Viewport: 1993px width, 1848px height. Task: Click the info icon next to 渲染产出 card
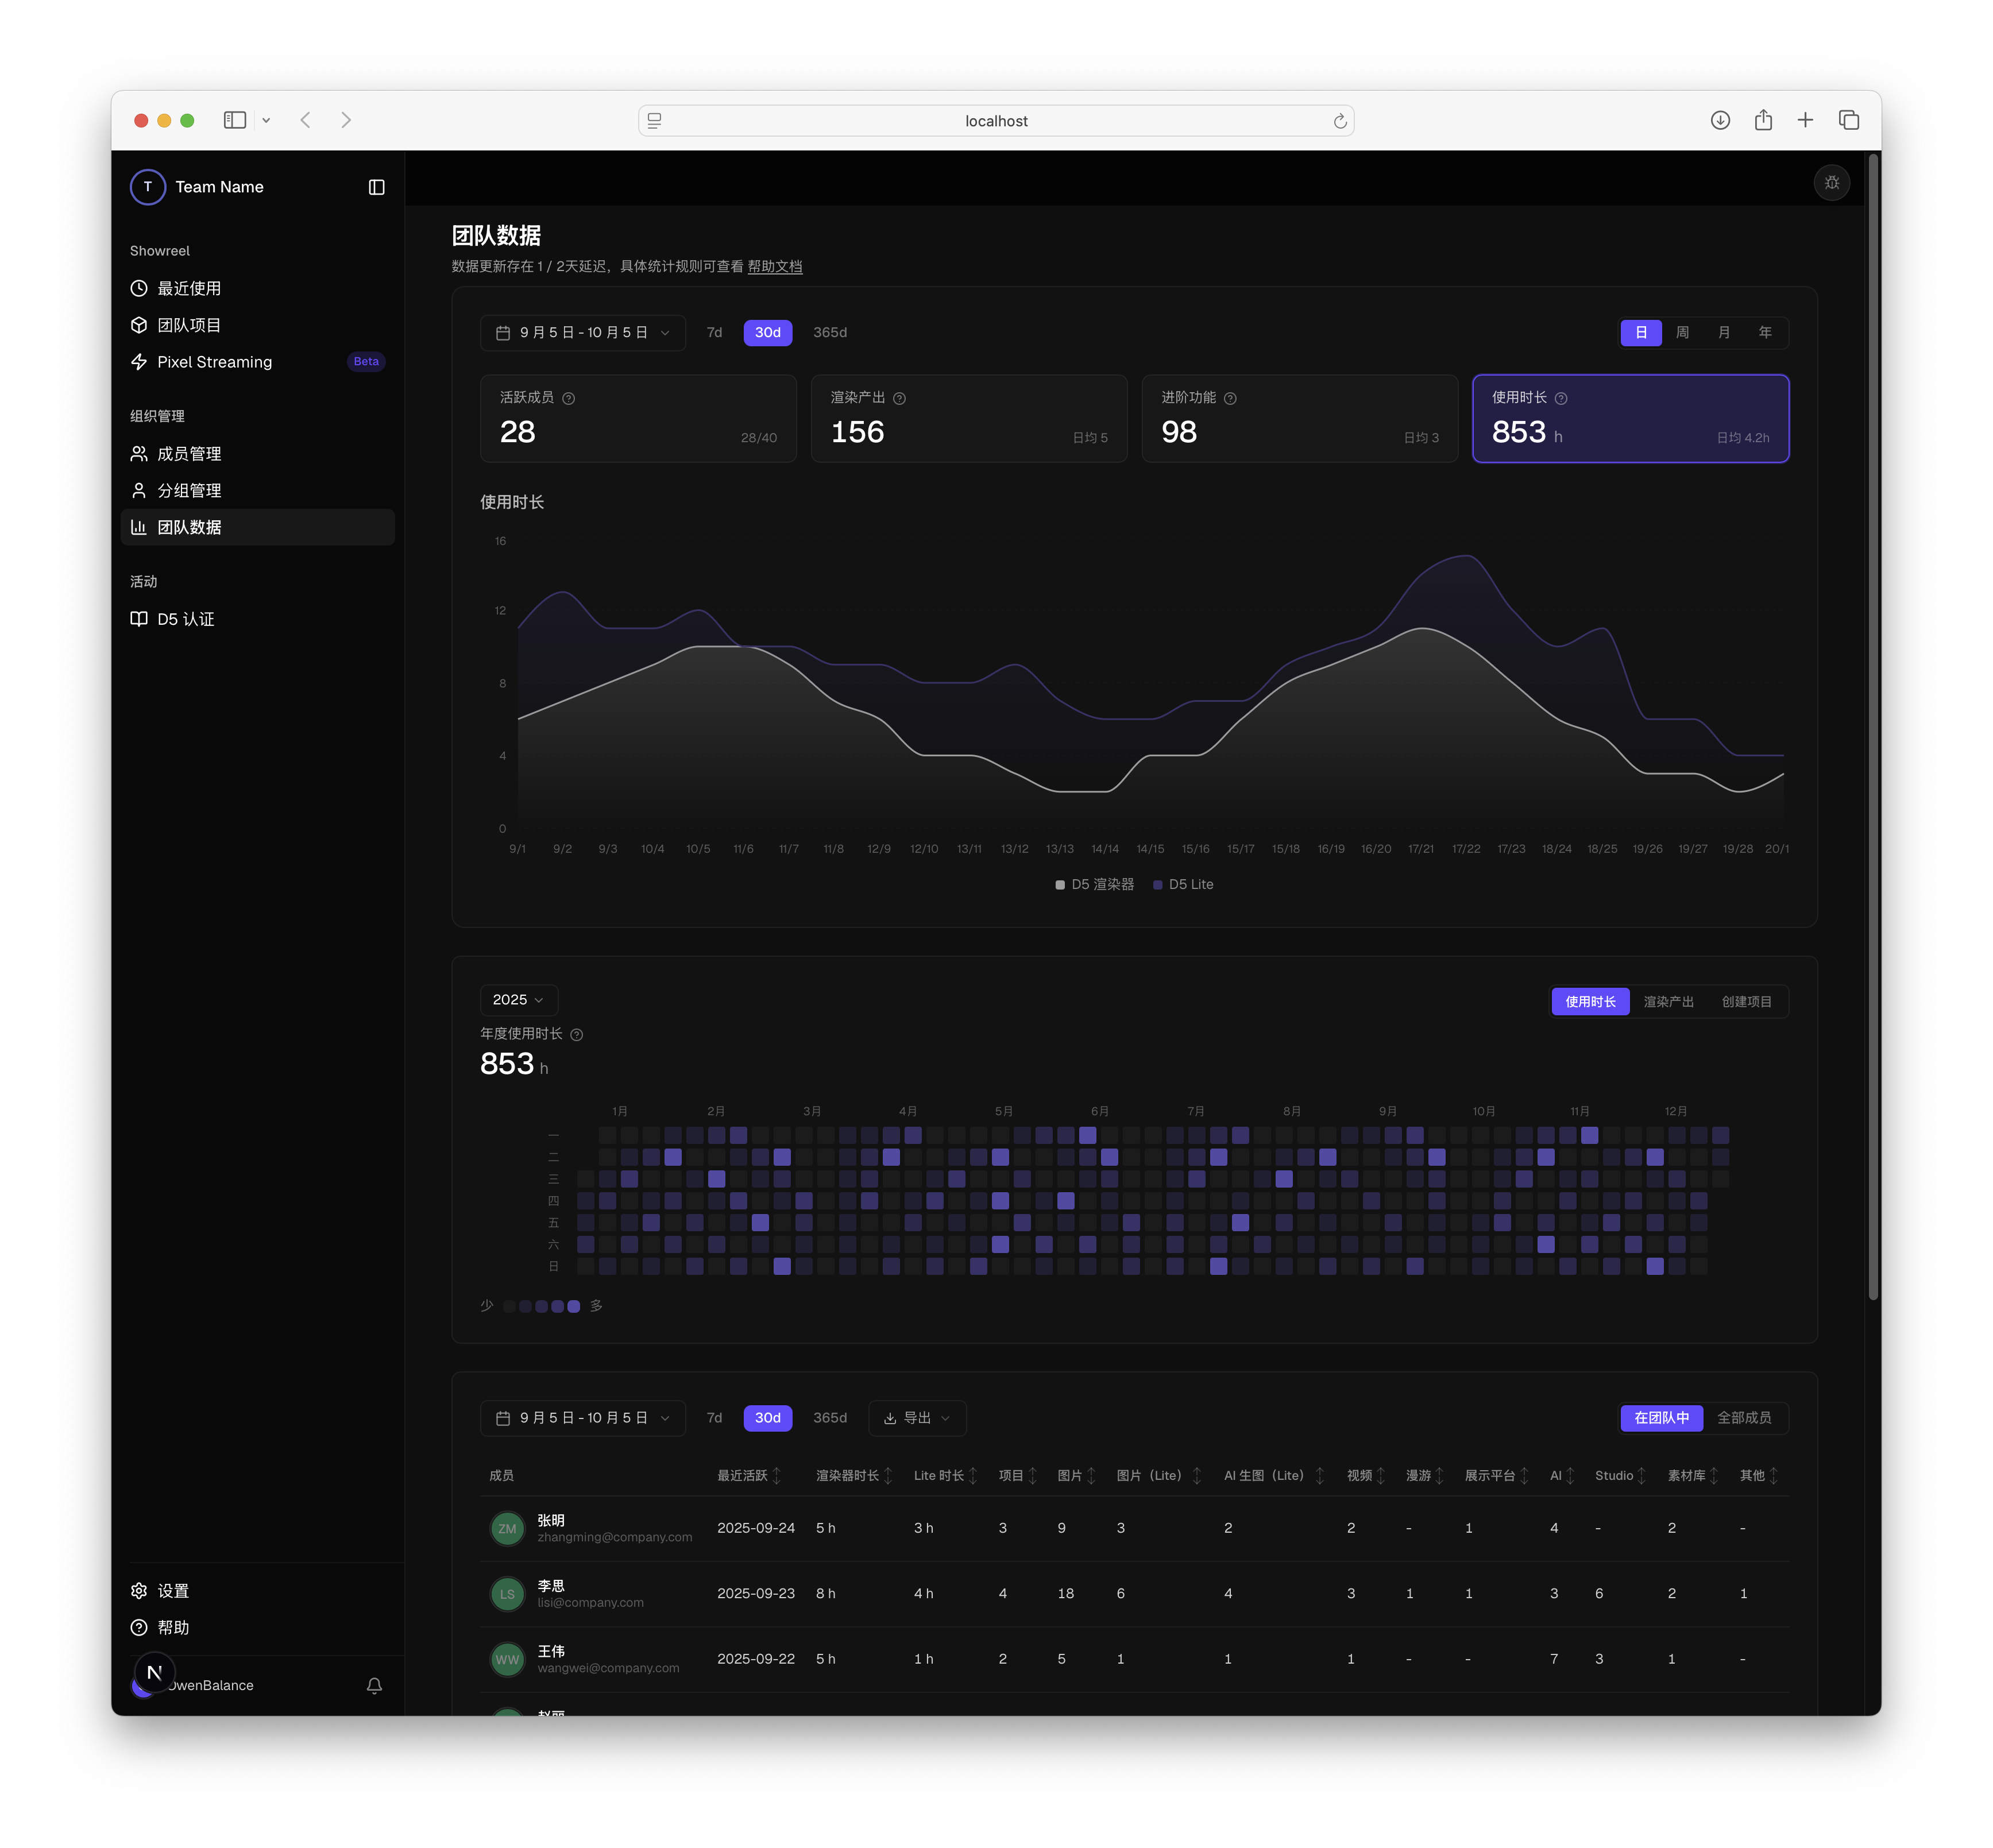coord(899,399)
